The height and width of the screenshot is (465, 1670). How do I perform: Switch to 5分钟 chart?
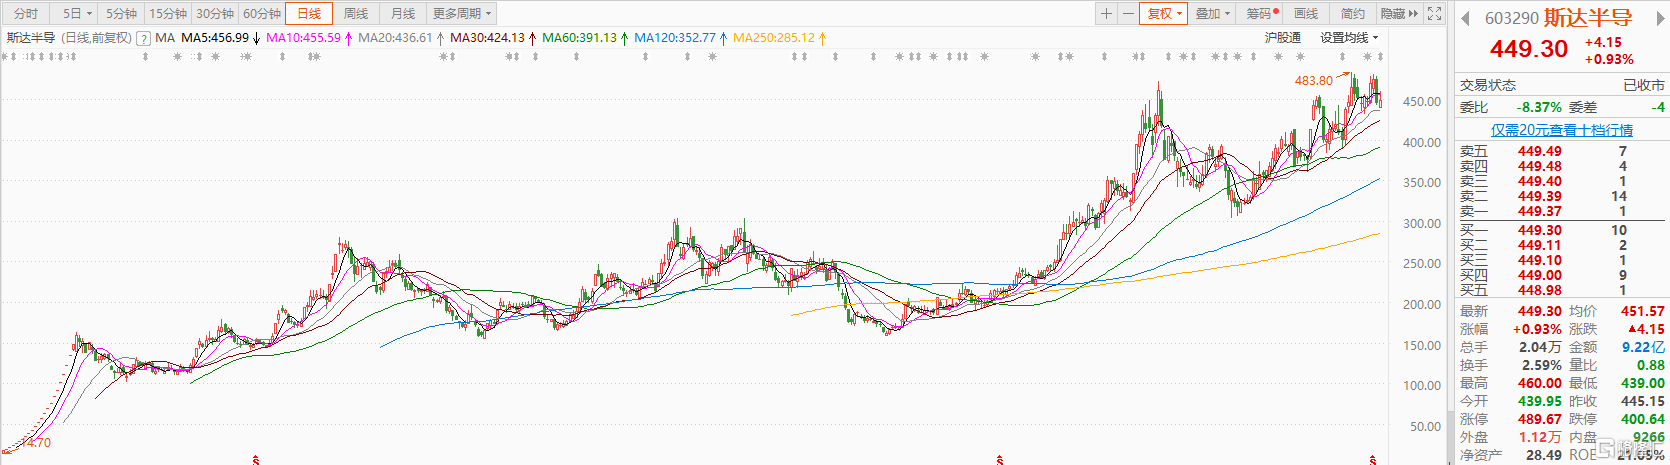pyautogui.click(x=121, y=14)
